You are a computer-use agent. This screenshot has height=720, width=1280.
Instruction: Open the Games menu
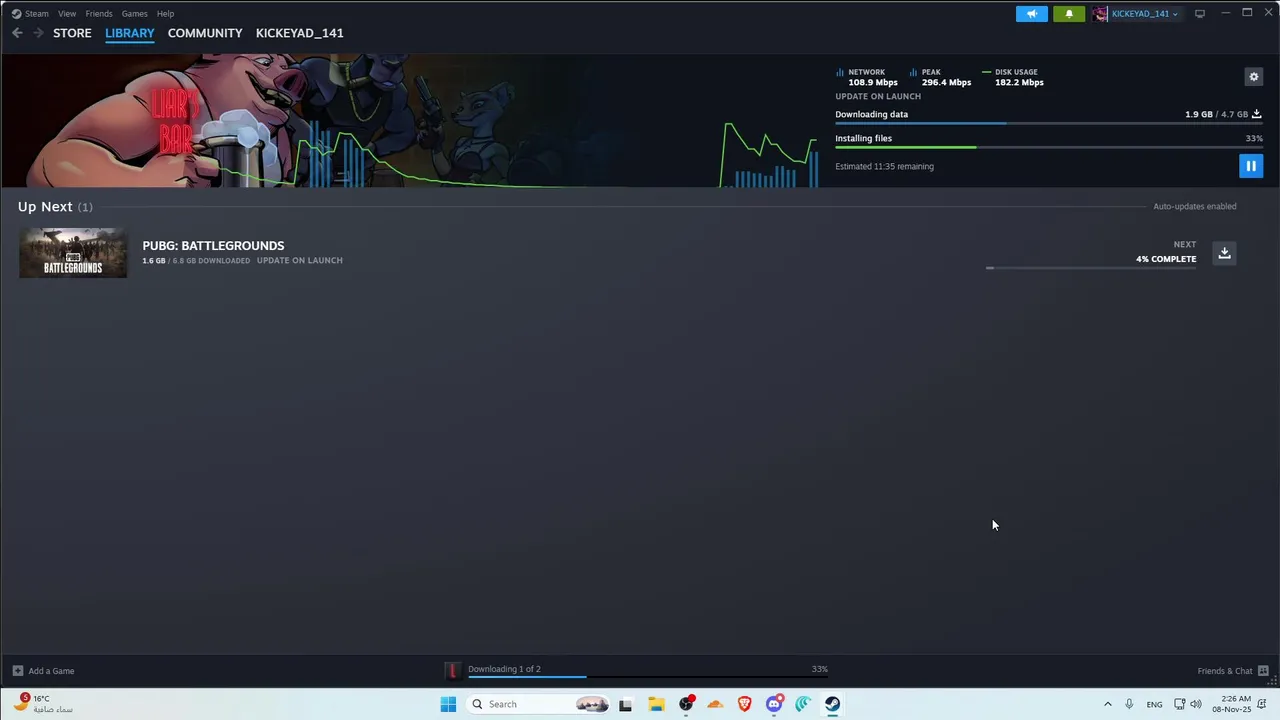click(x=134, y=14)
